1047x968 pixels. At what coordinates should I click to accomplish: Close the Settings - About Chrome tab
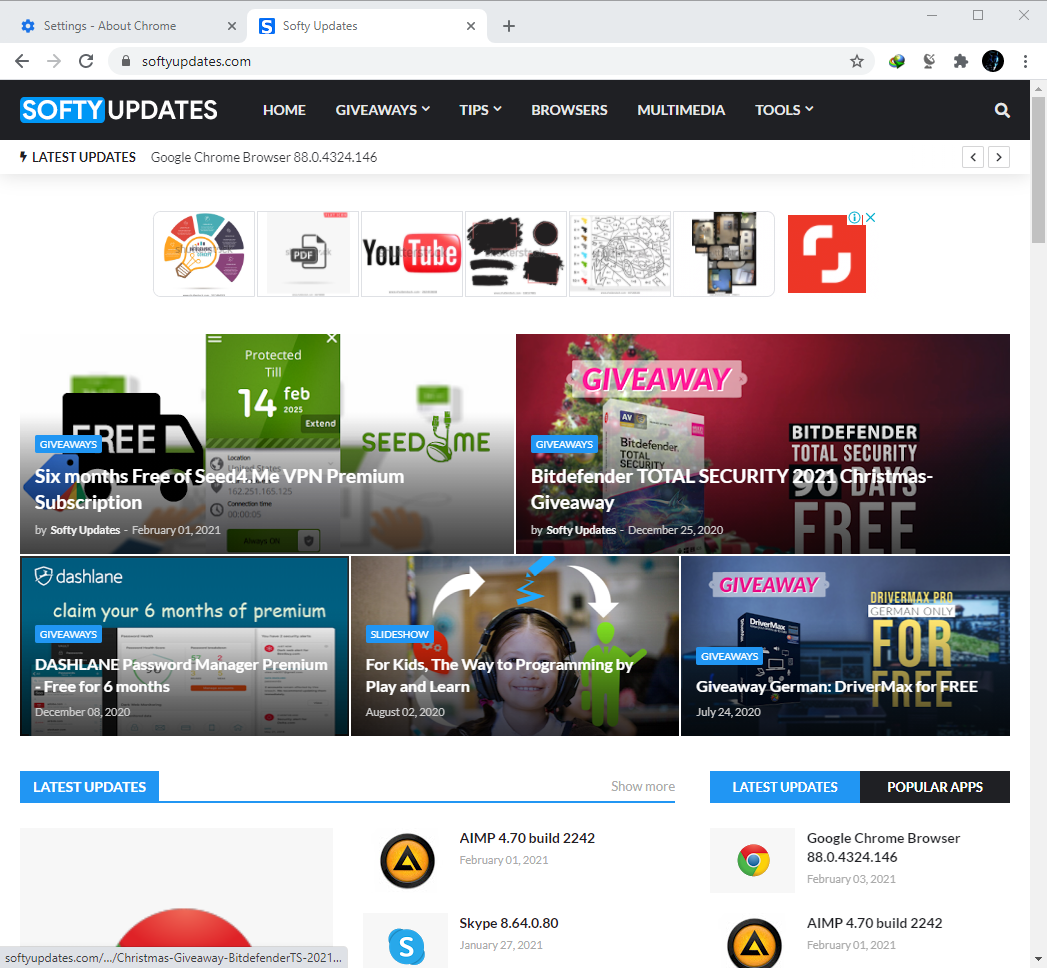[232, 26]
